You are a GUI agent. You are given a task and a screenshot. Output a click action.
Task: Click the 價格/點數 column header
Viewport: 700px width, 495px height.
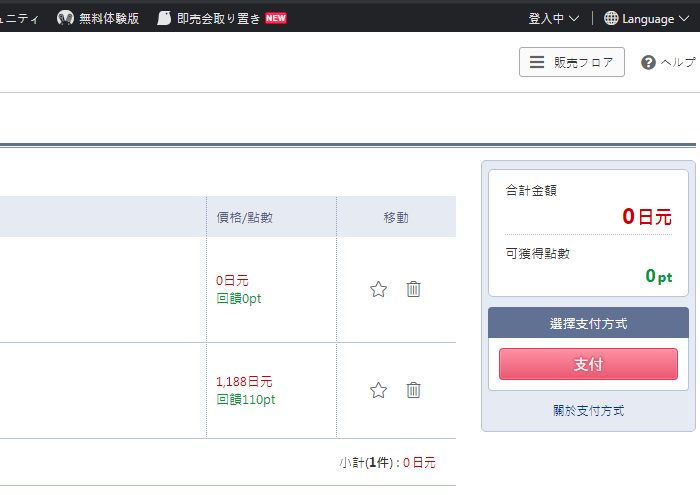(x=244, y=217)
